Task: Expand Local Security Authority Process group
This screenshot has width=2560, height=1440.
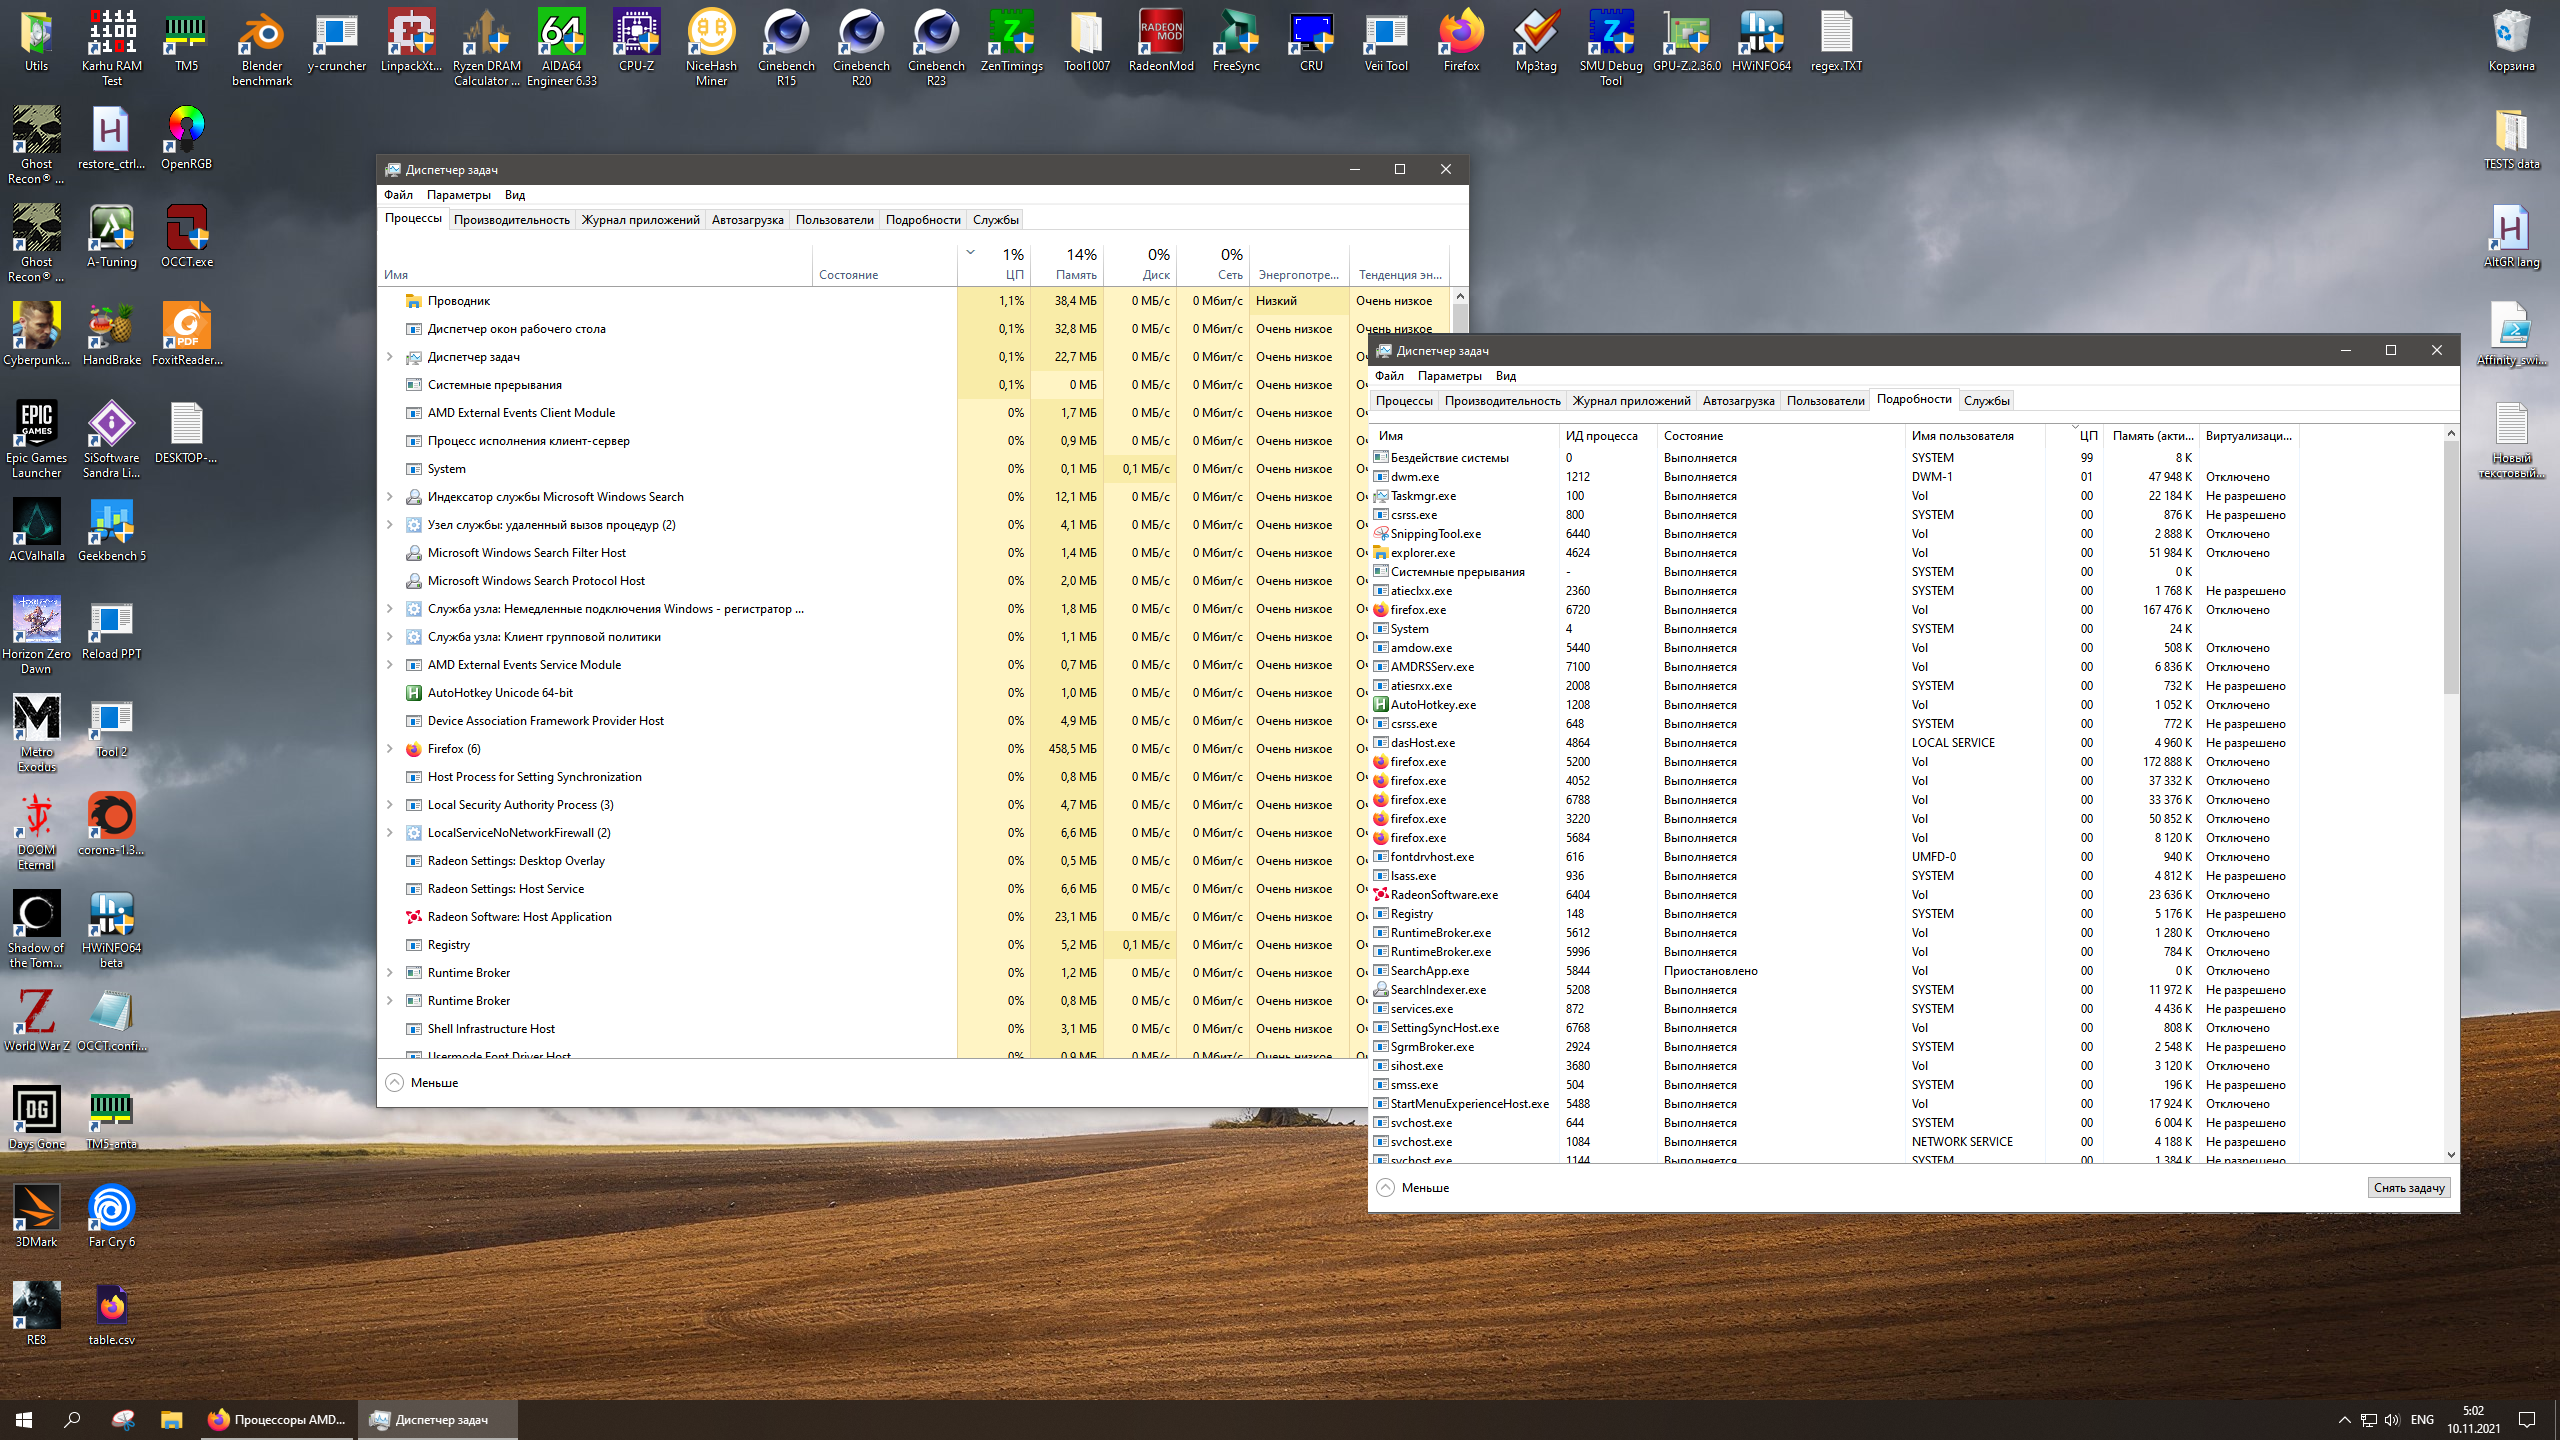Action: 390,805
